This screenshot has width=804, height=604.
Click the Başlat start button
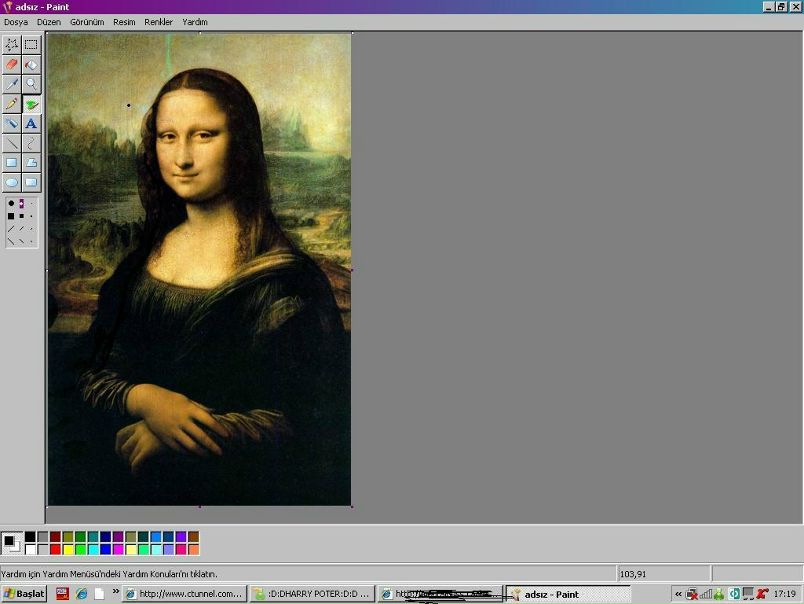pyautogui.click(x=24, y=594)
